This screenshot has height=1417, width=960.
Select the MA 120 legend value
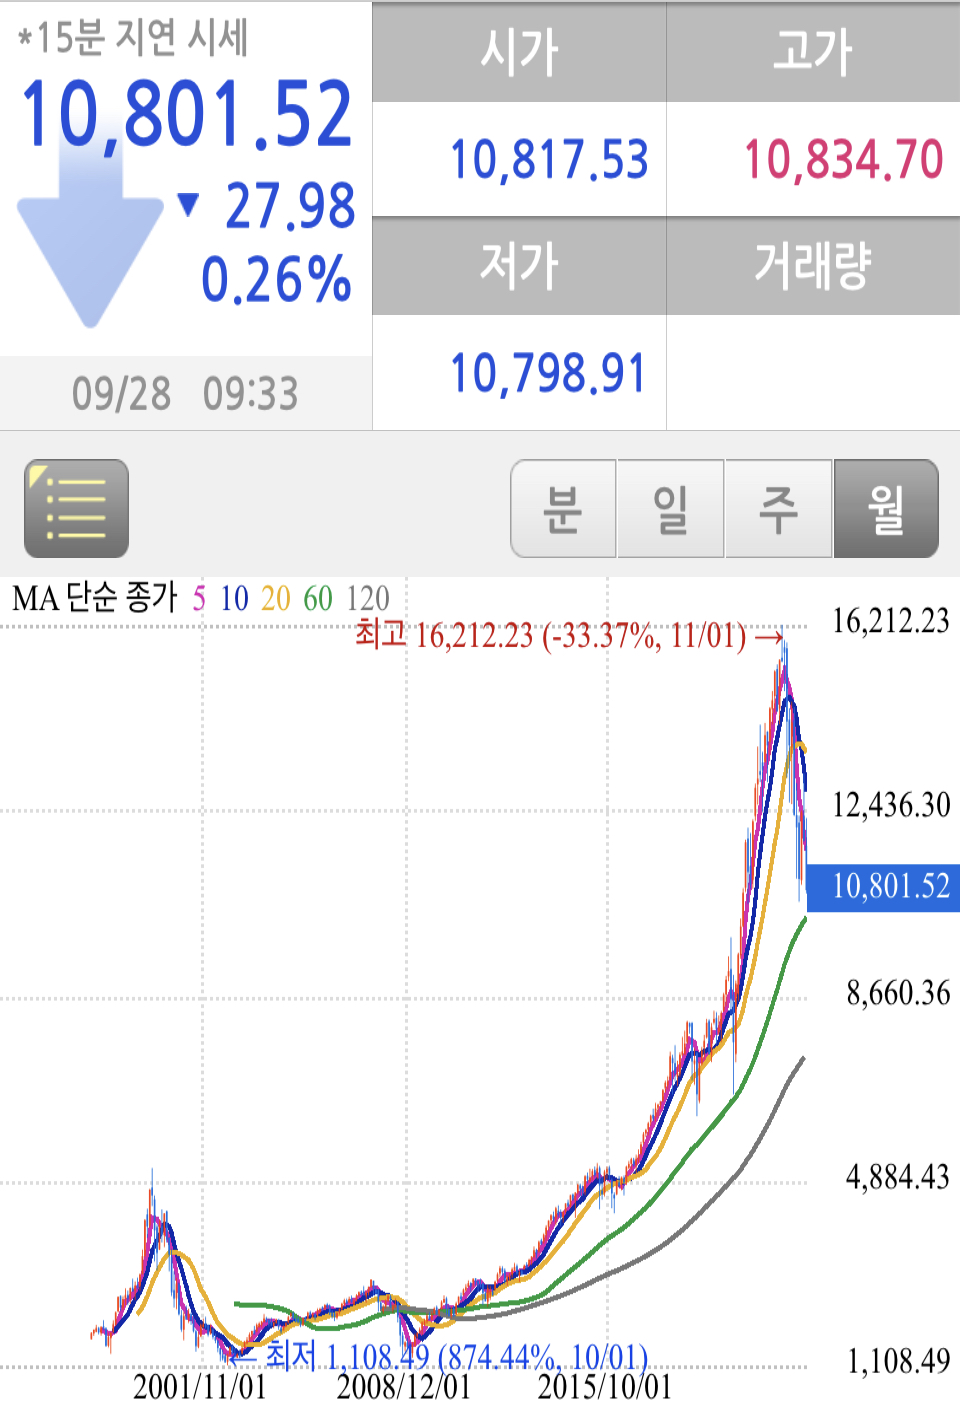pyautogui.click(x=368, y=599)
